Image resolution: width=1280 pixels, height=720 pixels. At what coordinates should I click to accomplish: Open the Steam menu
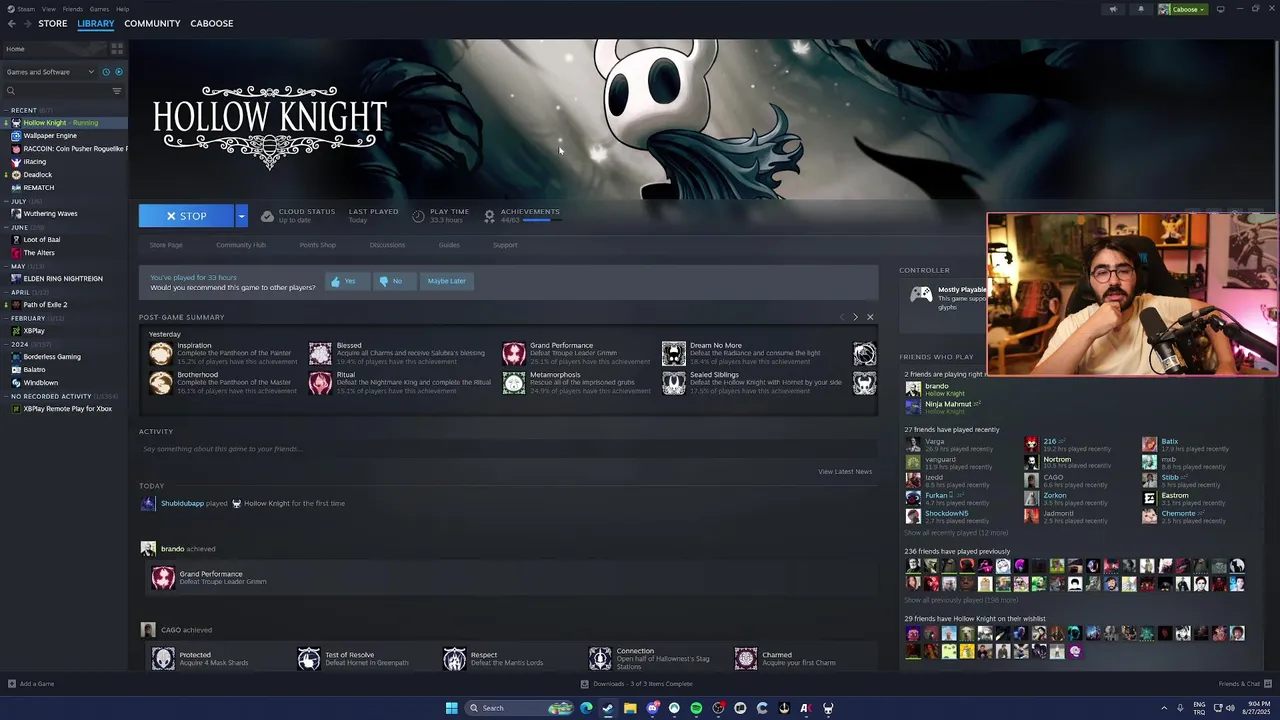click(x=26, y=9)
